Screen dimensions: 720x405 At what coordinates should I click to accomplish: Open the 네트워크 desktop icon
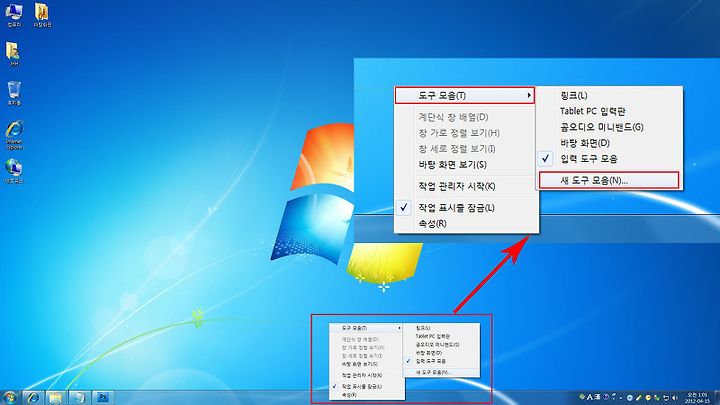[x=14, y=171]
